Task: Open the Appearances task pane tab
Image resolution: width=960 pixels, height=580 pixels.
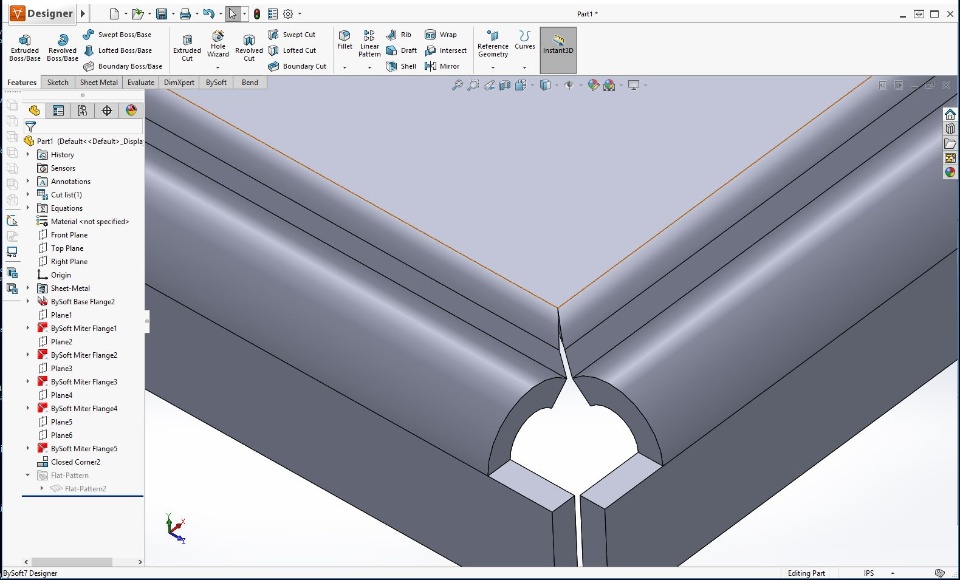Action: coord(950,172)
